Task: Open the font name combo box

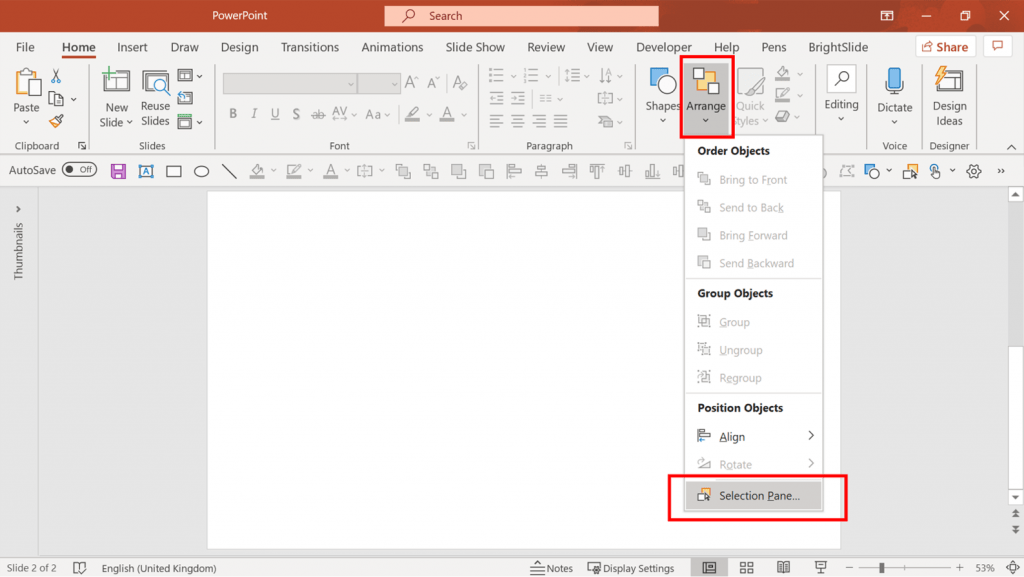Action: point(289,84)
